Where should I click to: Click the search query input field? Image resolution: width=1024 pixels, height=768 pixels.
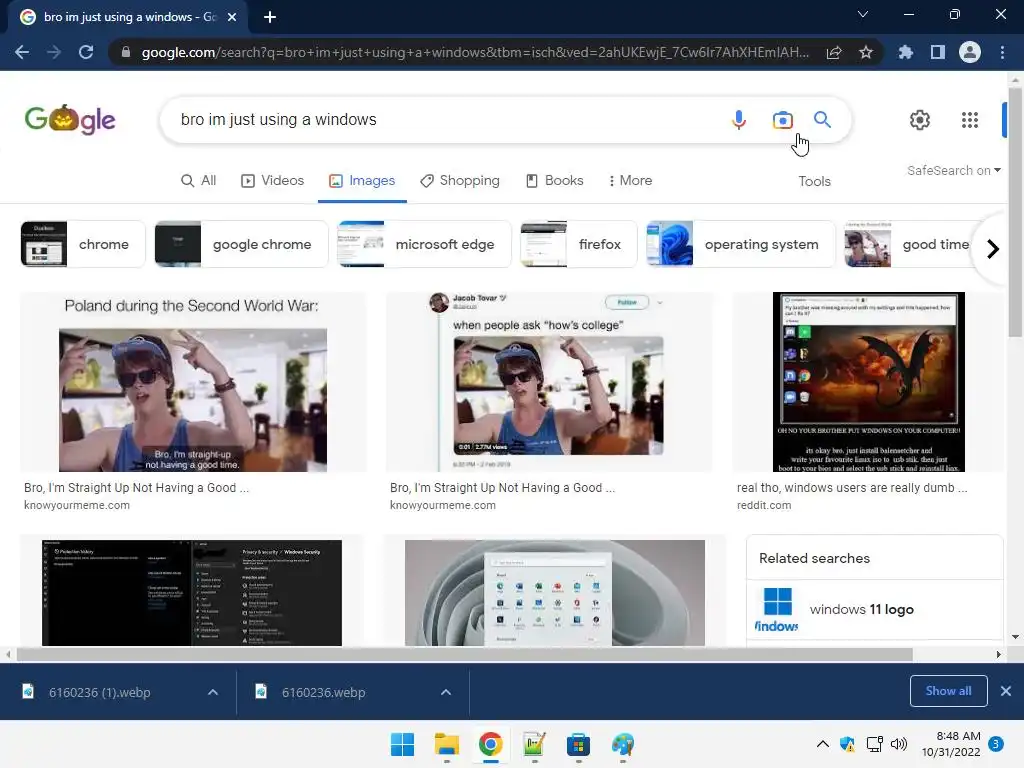coord(444,120)
